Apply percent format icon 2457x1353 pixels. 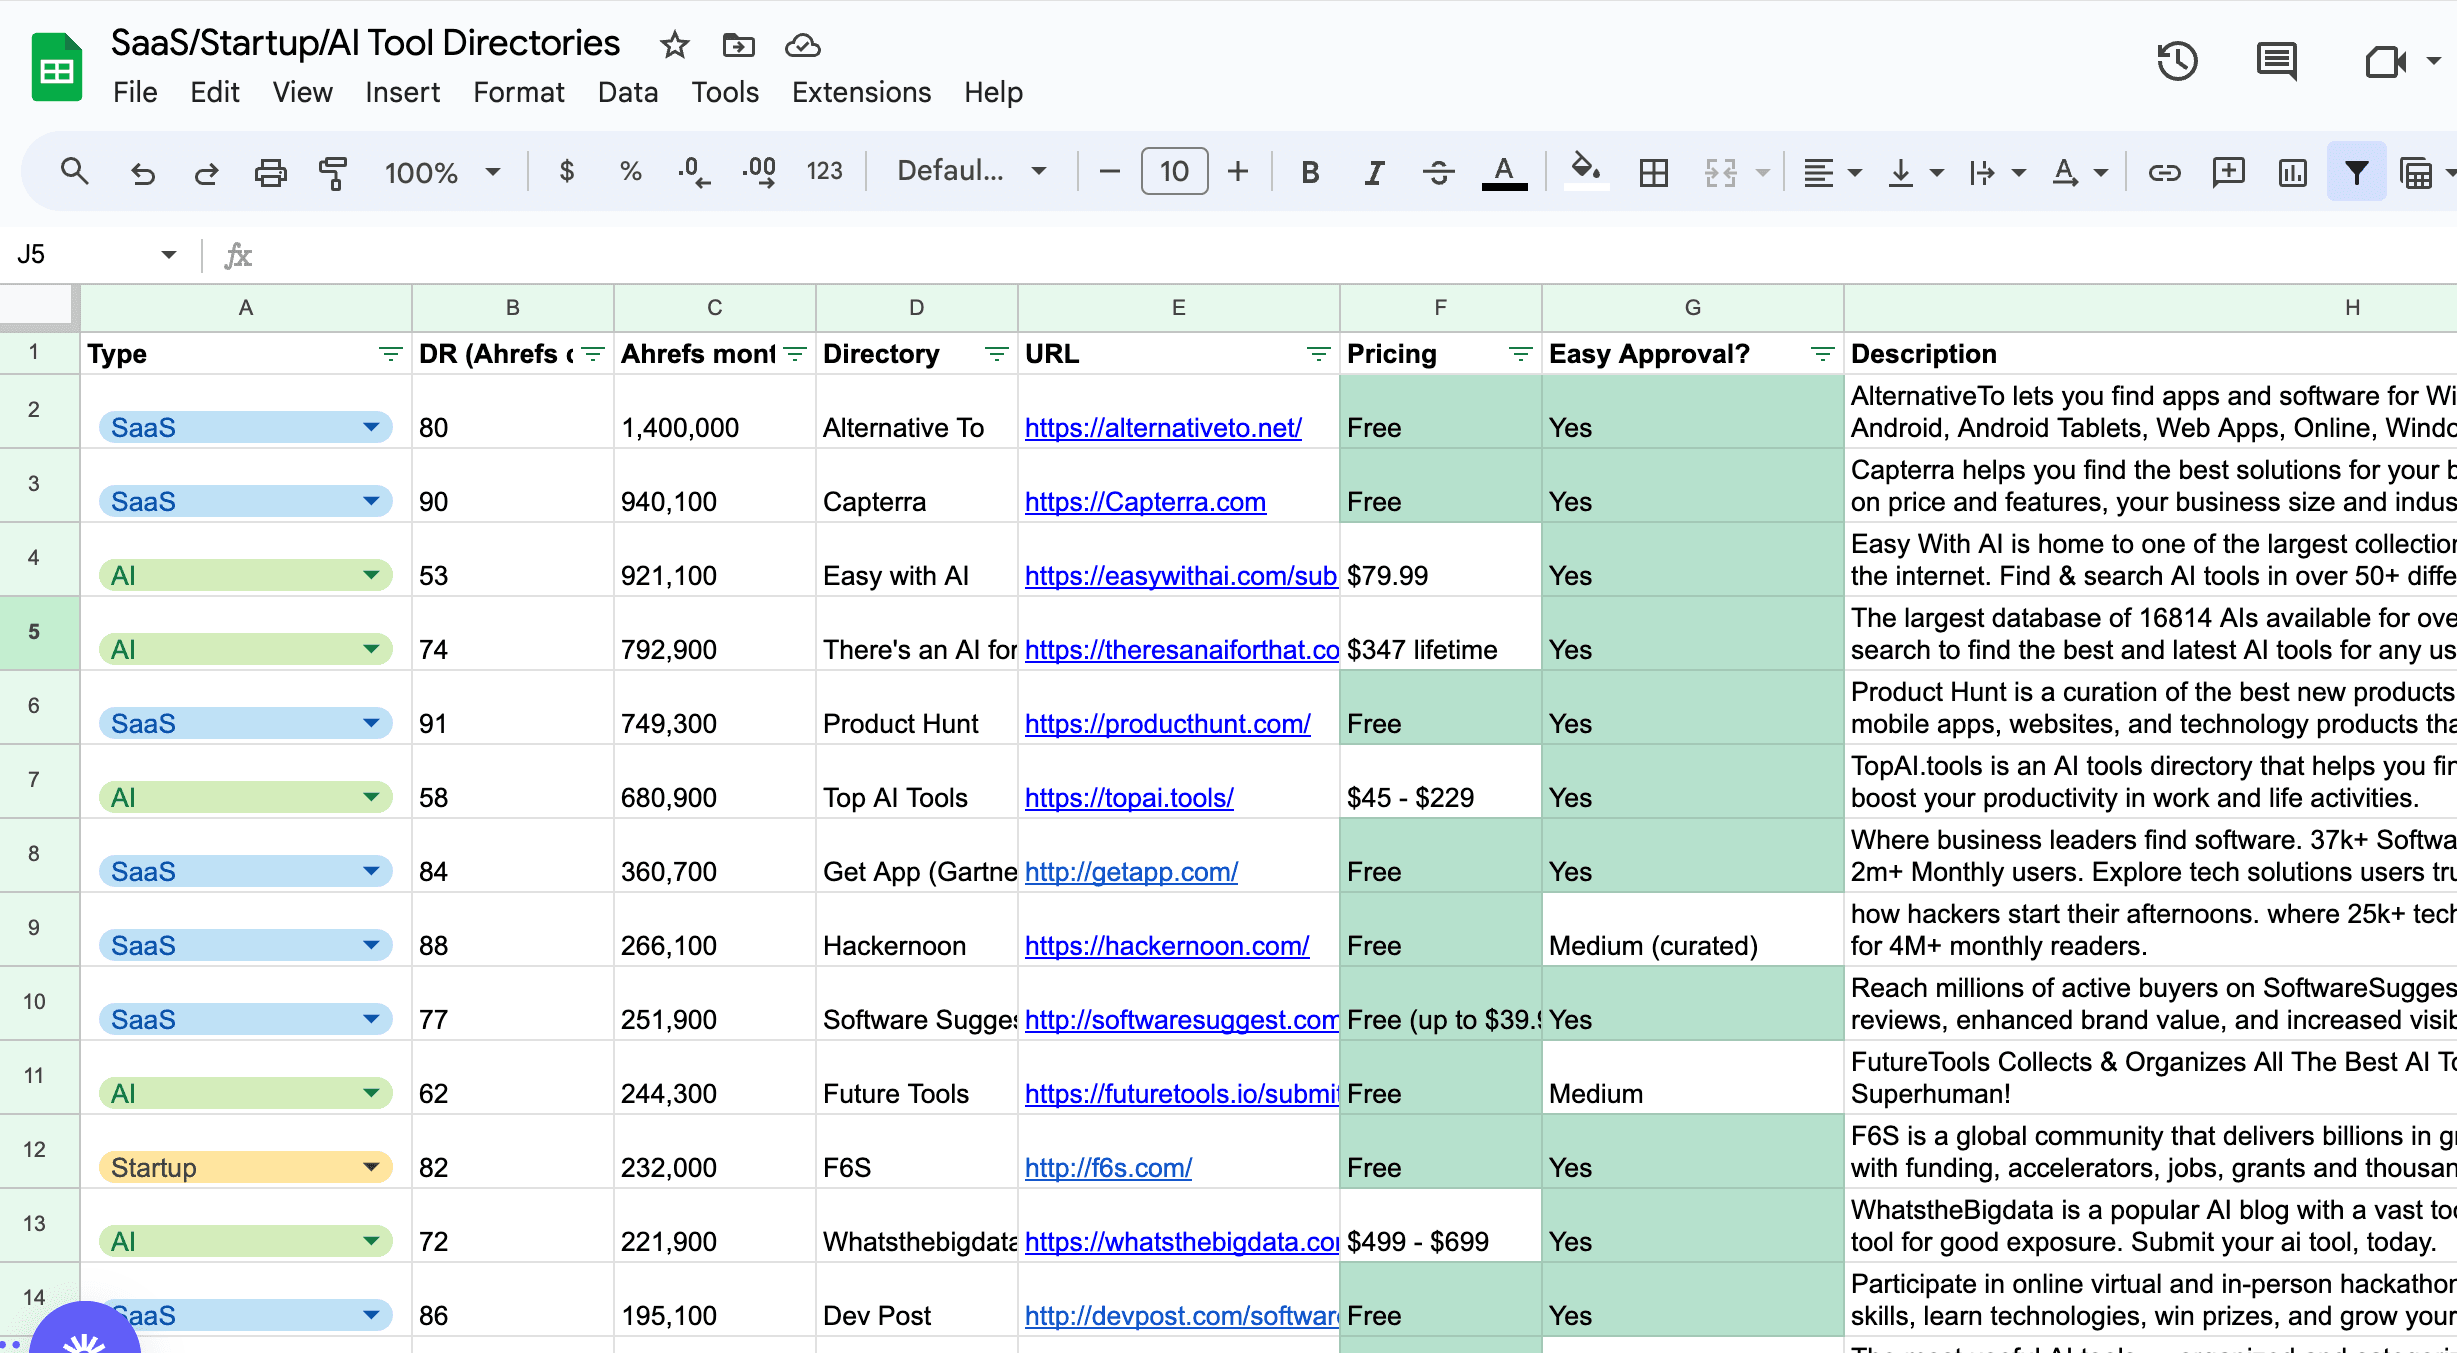[630, 172]
